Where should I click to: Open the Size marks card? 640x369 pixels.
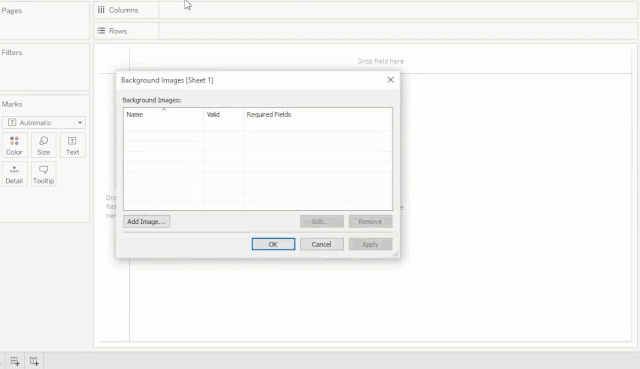pos(43,145)
